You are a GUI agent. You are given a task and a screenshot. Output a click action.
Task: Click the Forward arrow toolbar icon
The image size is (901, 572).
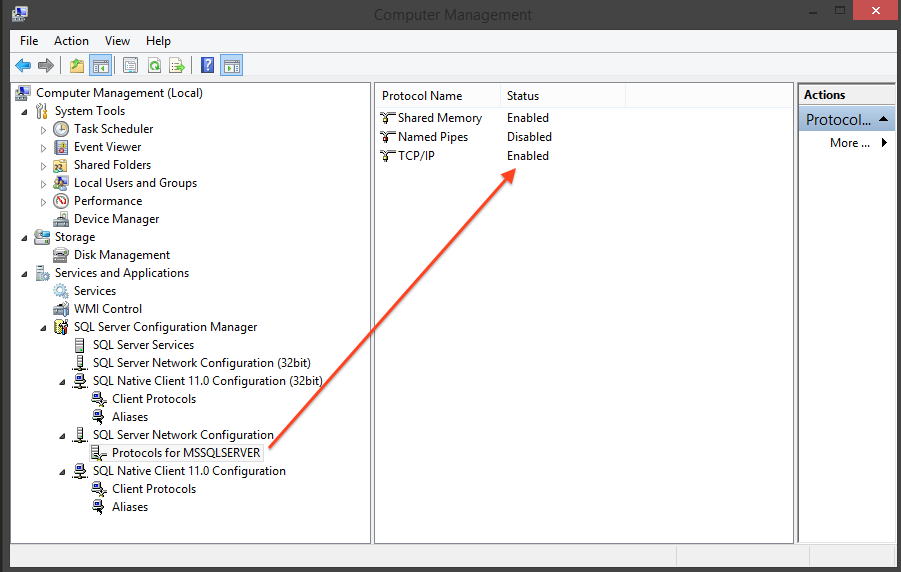coord(45,66)
